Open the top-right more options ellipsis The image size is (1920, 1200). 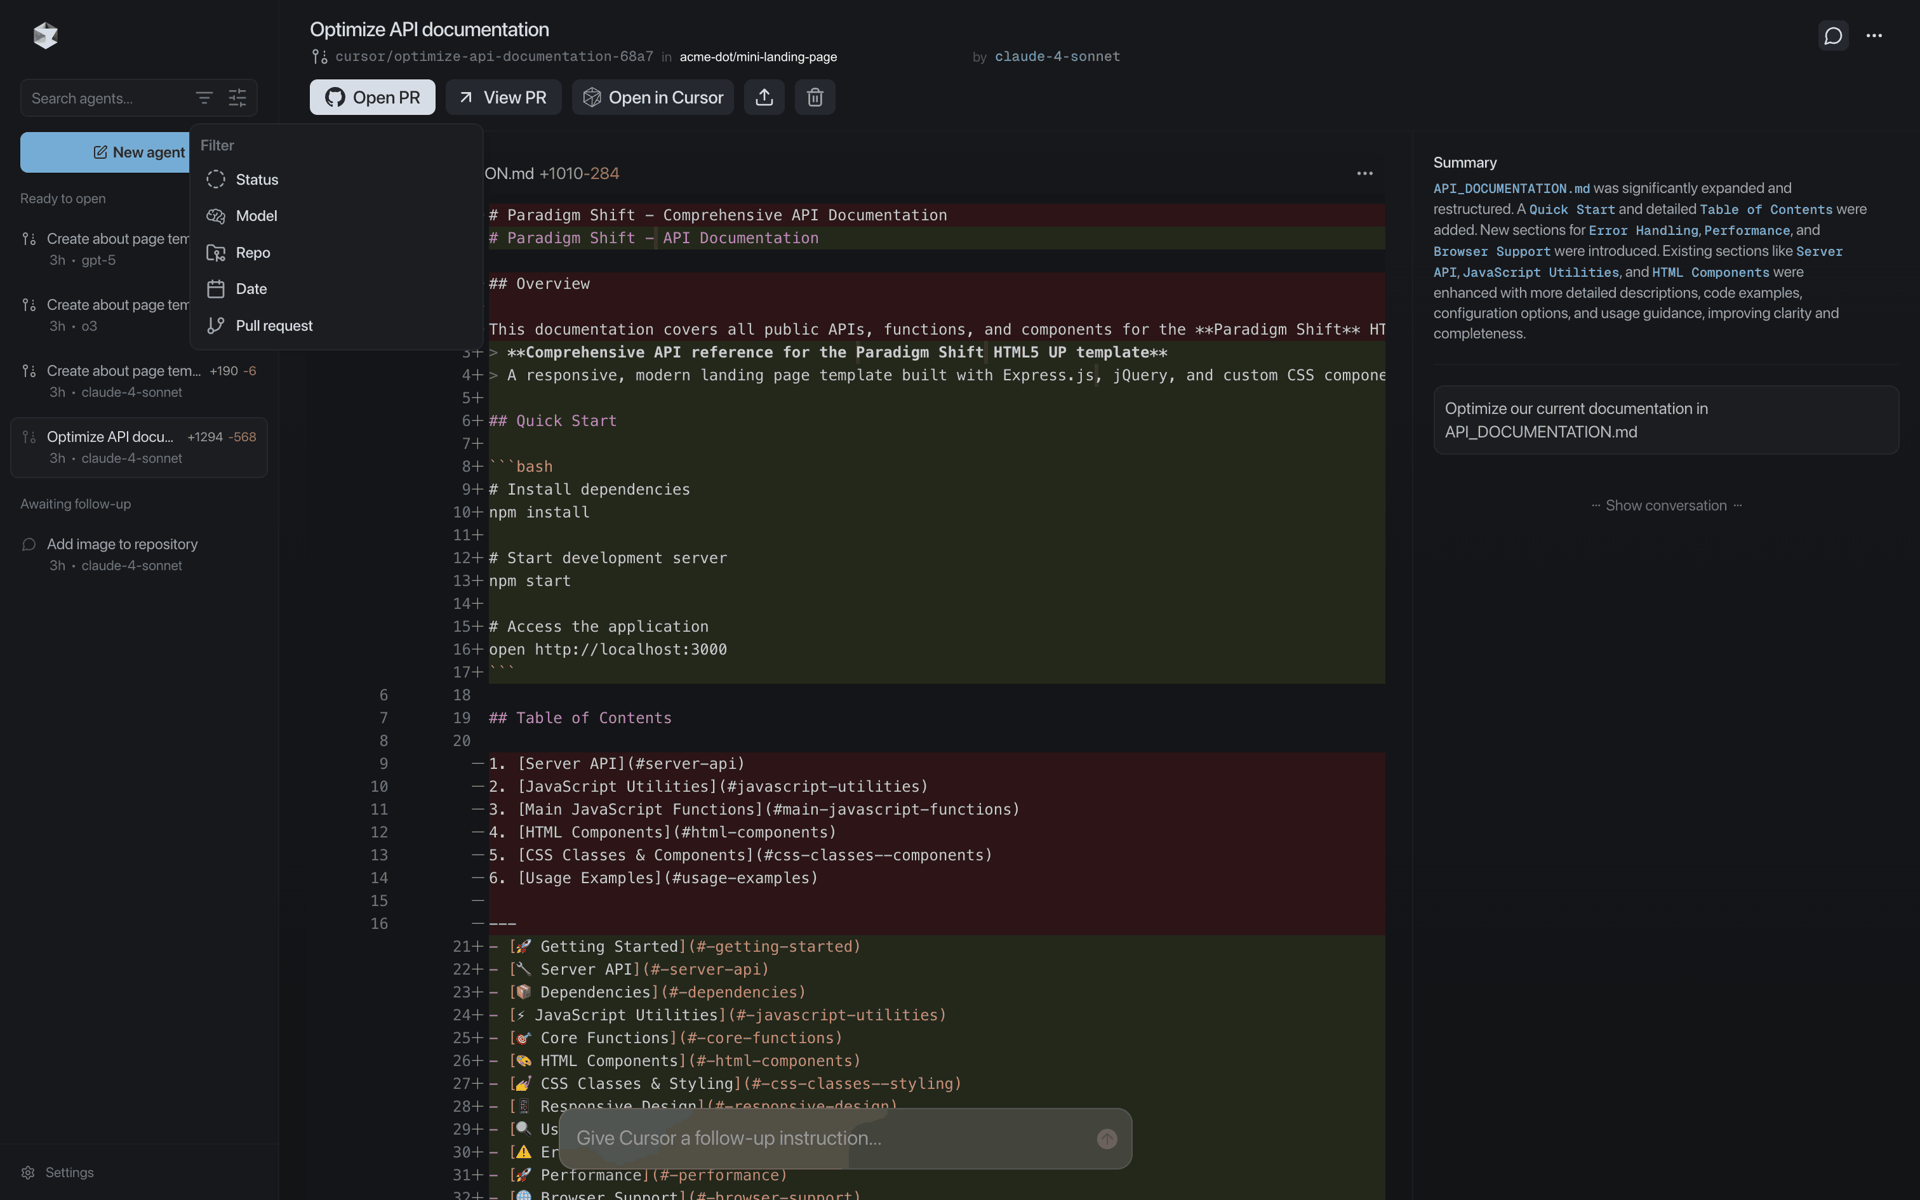click(1874, 36)
